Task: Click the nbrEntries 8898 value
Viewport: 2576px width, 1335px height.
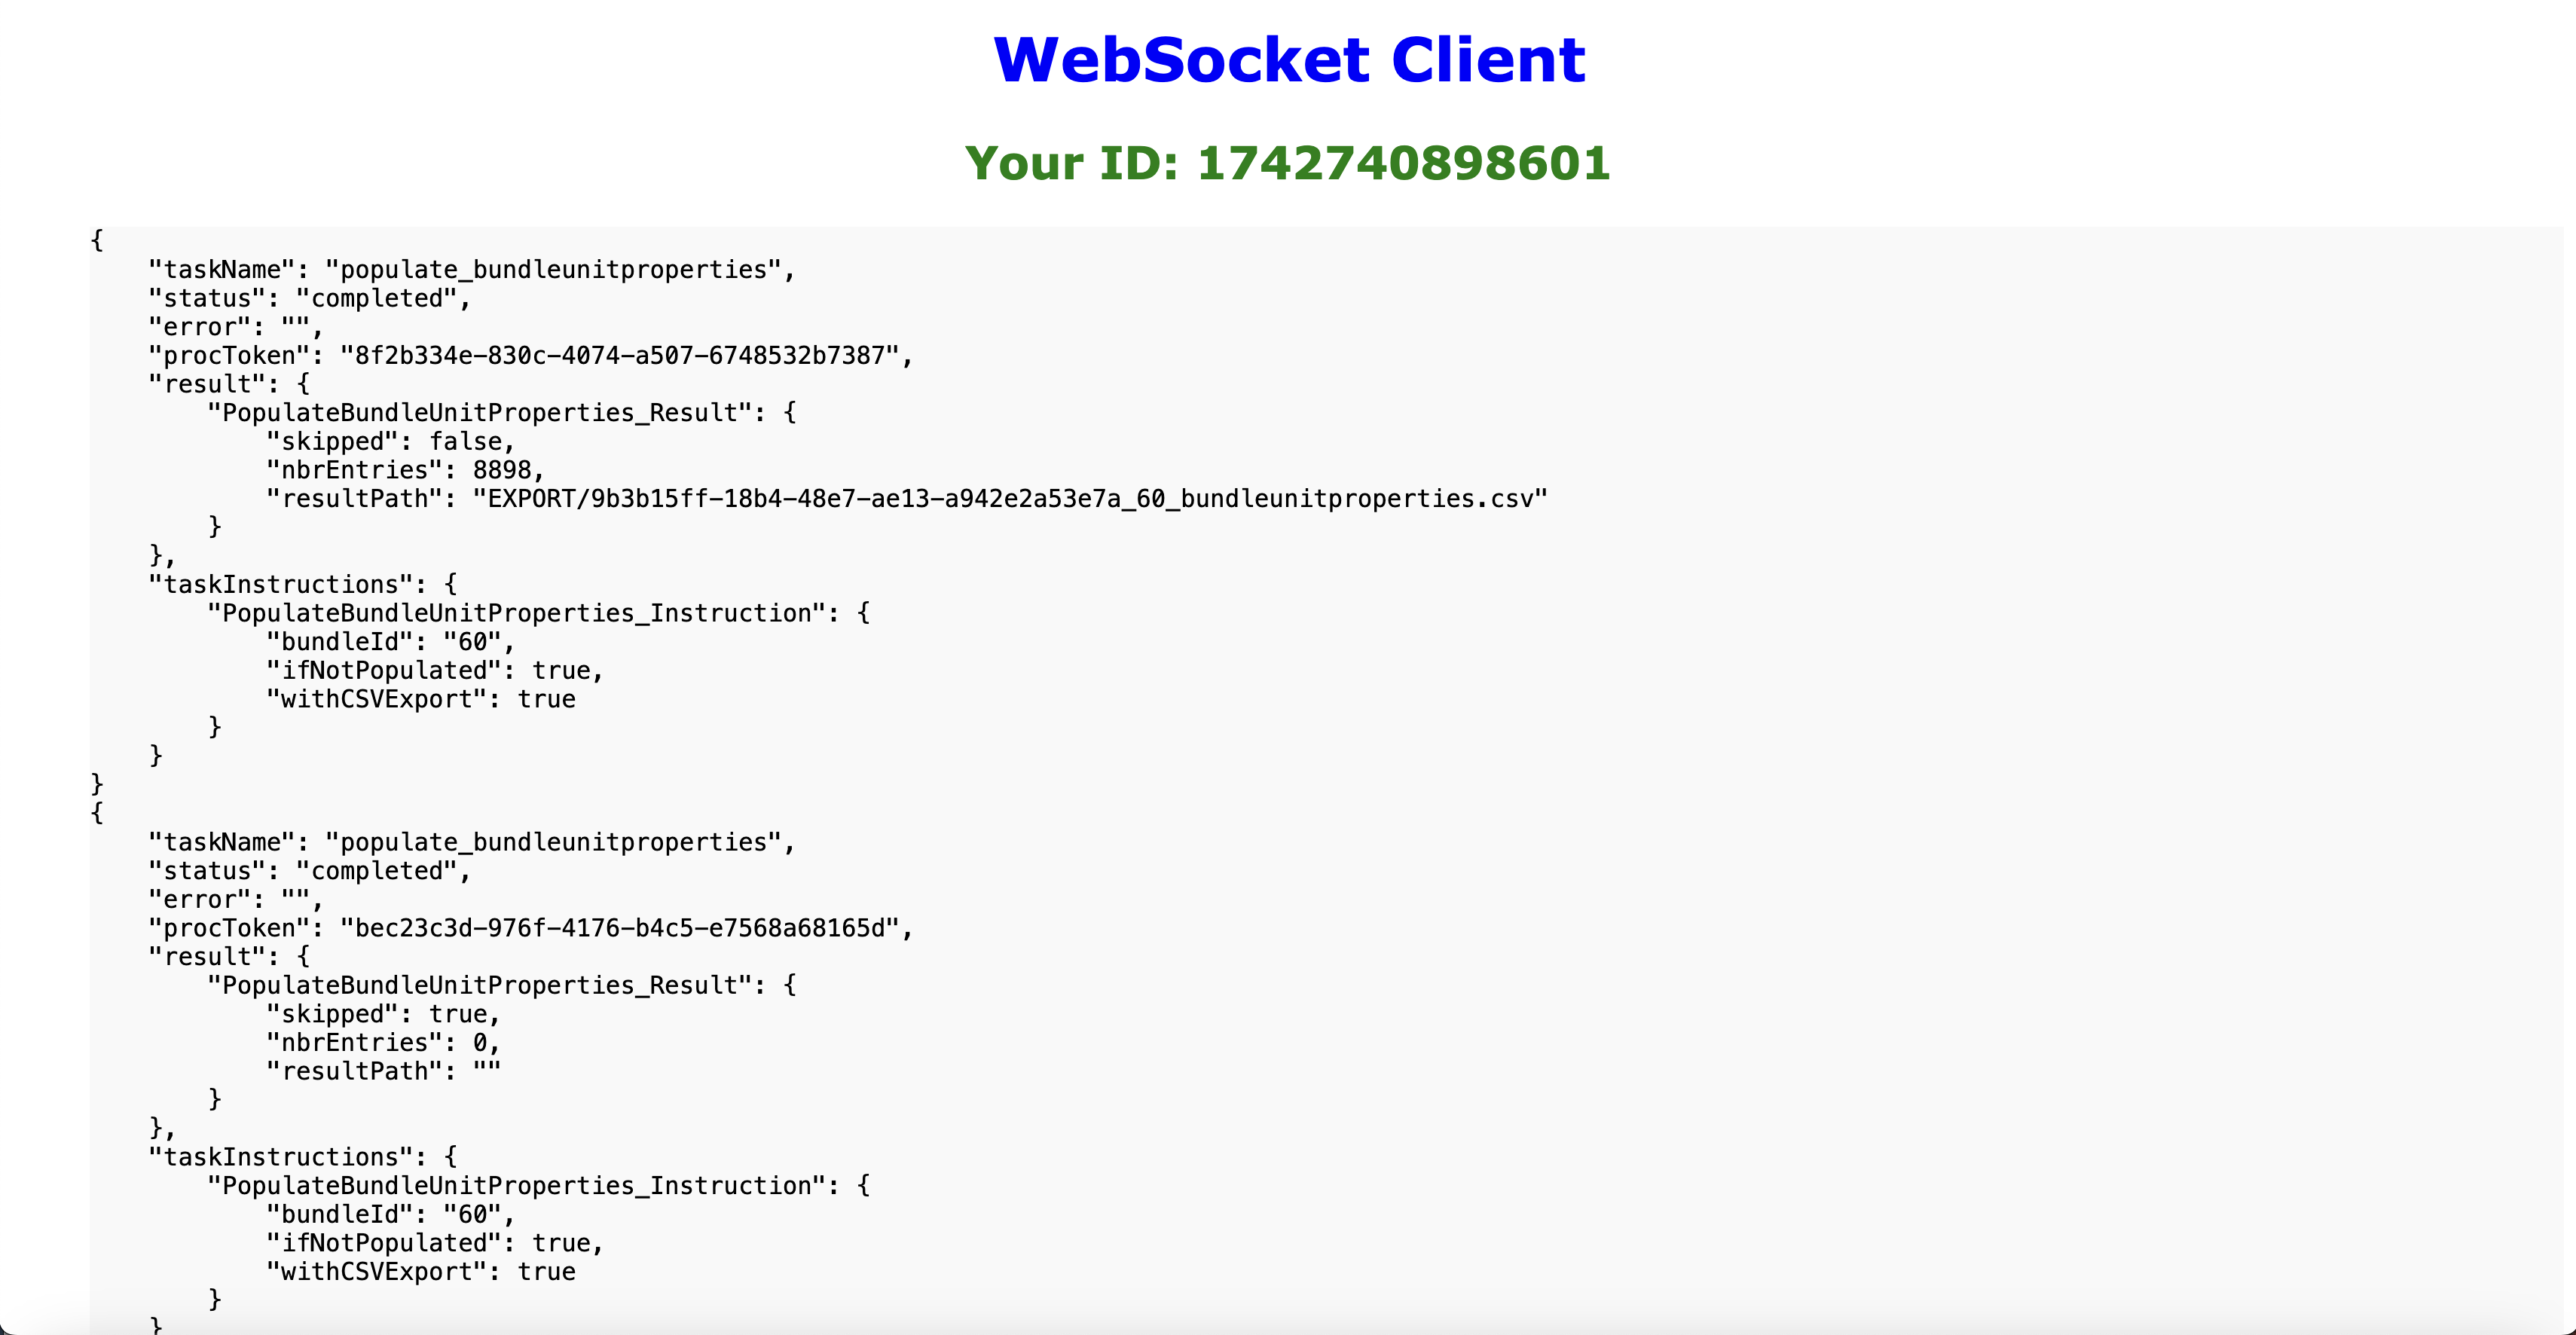Action: pos(502,470)
